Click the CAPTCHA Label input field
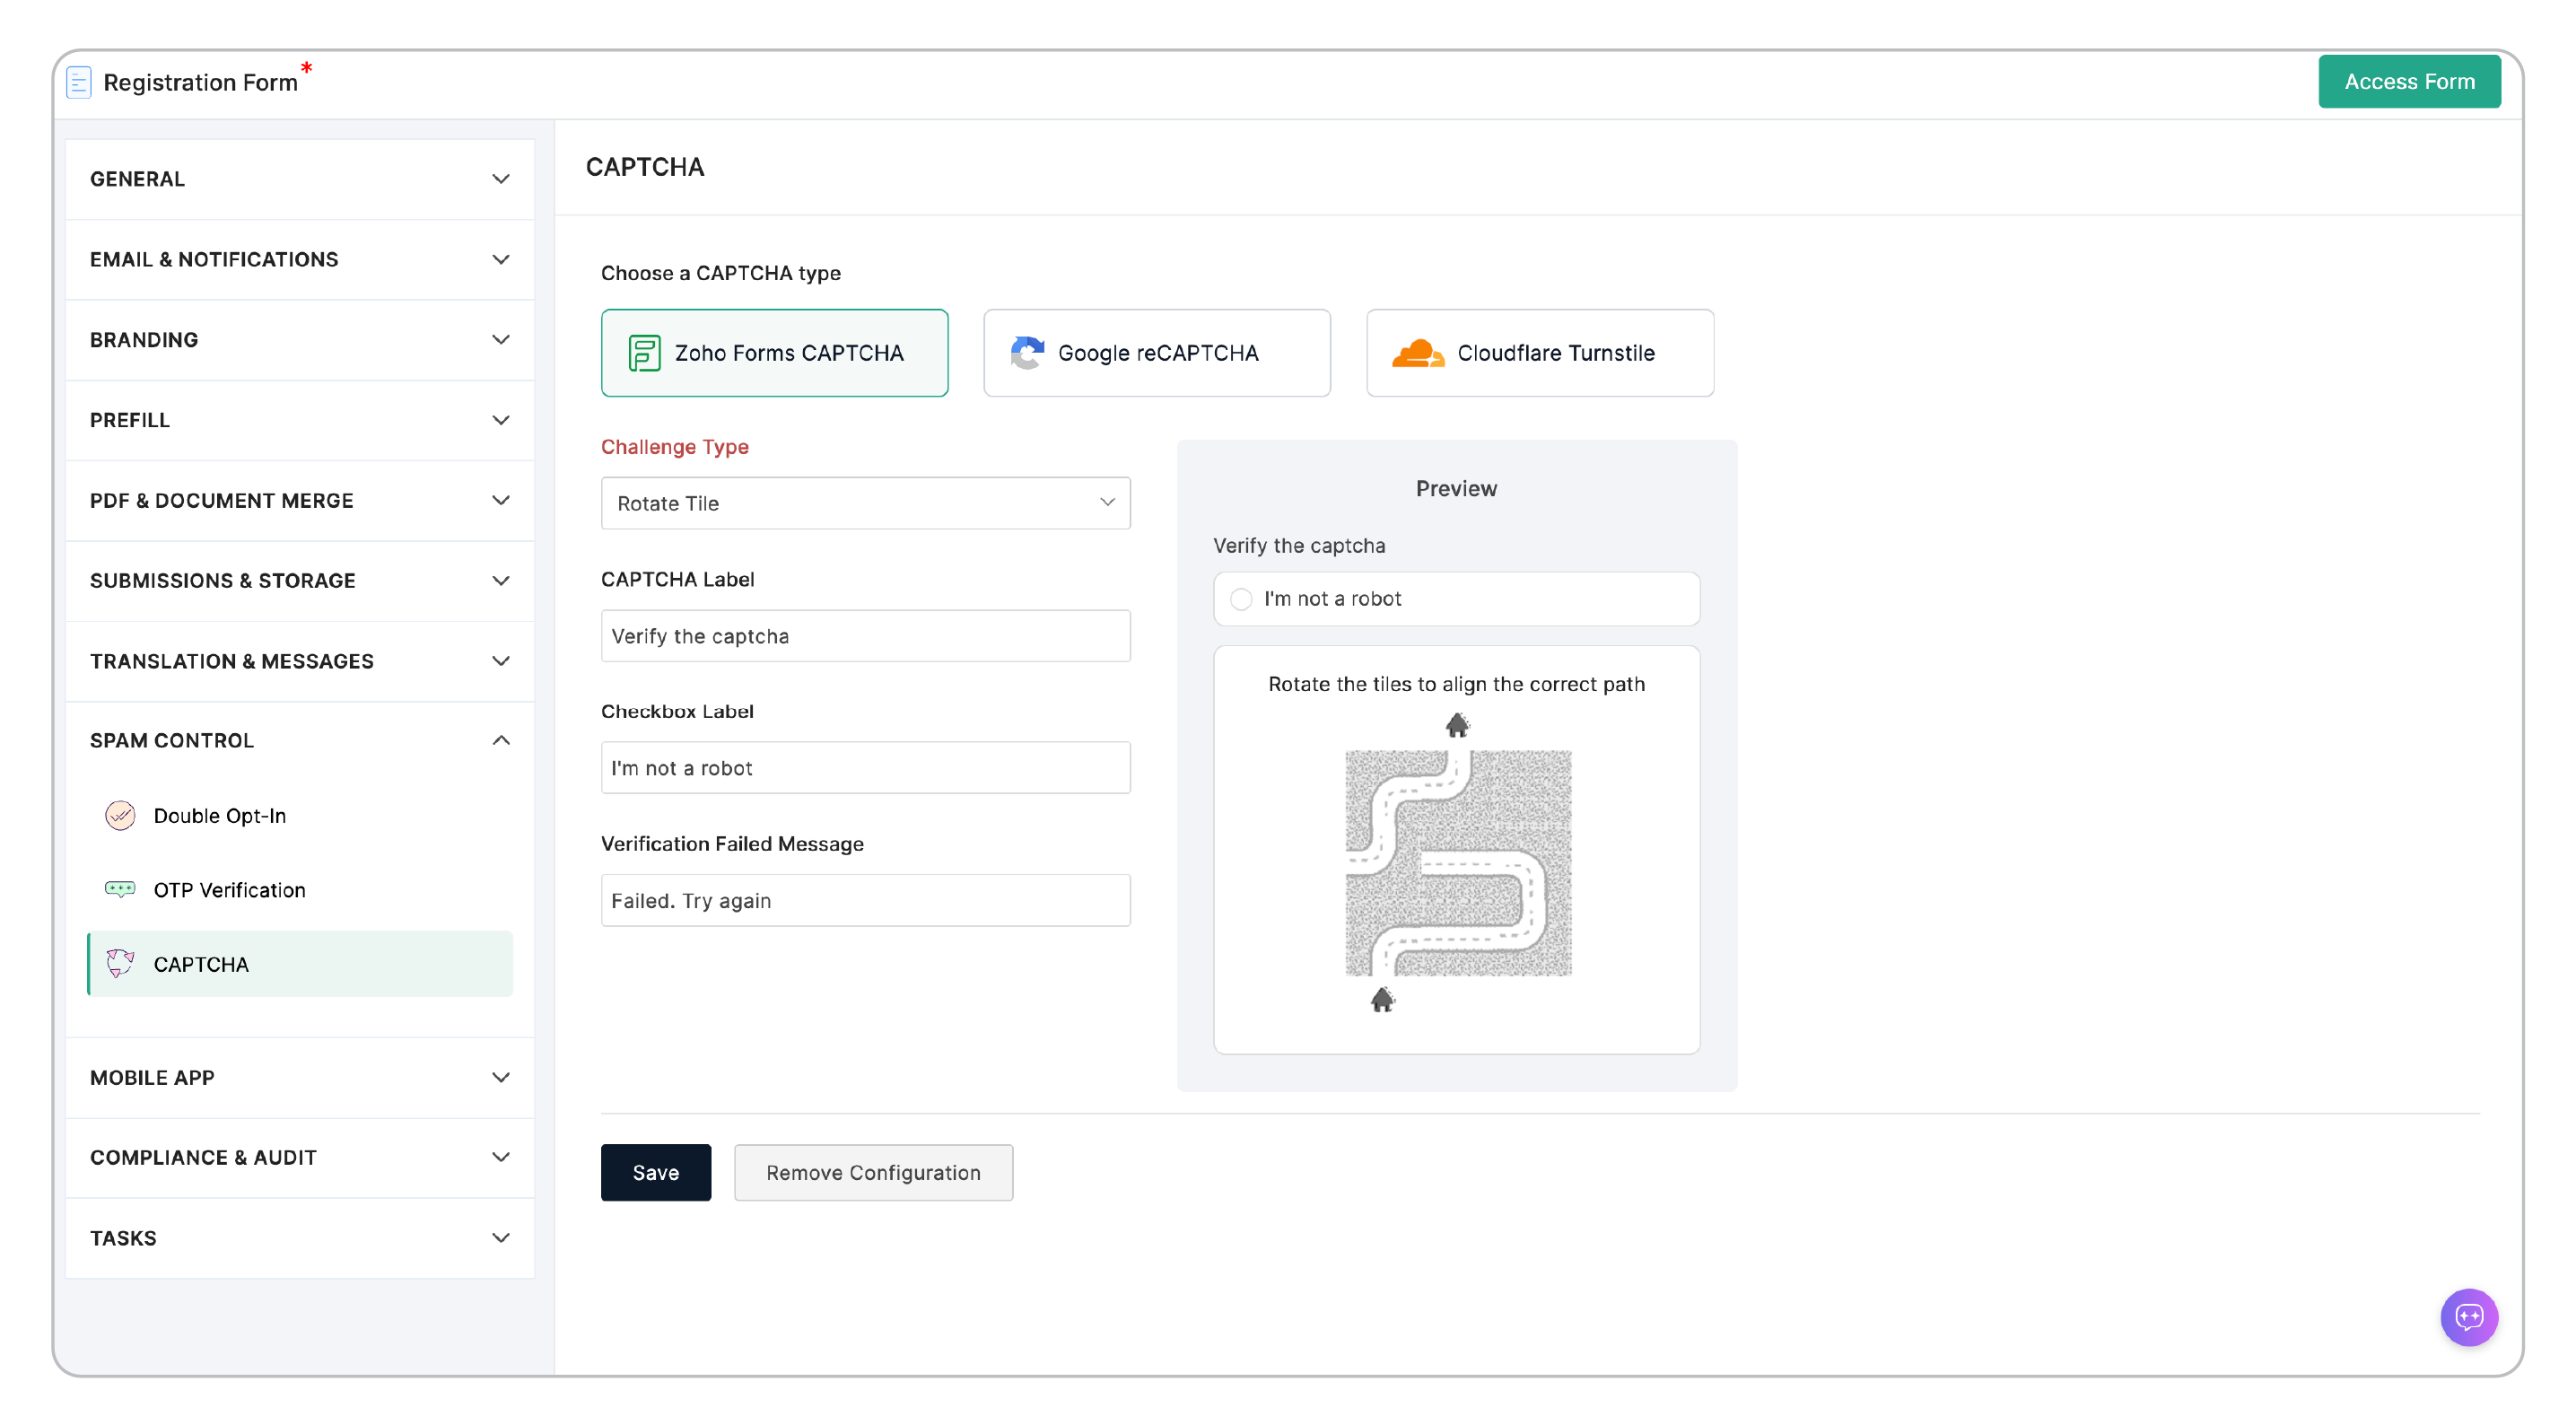2576x1425 pixels. coord(865,636)
